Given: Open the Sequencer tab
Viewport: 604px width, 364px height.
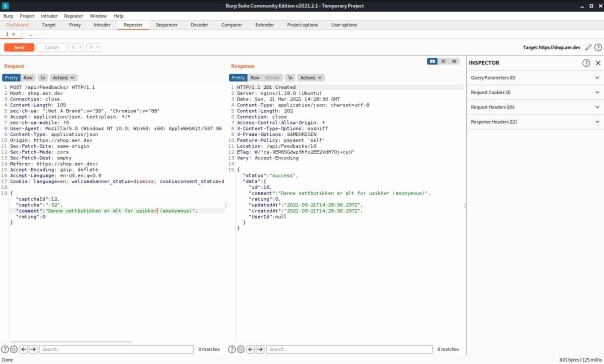Looking at the screenshot, I should tap(166, 25).
